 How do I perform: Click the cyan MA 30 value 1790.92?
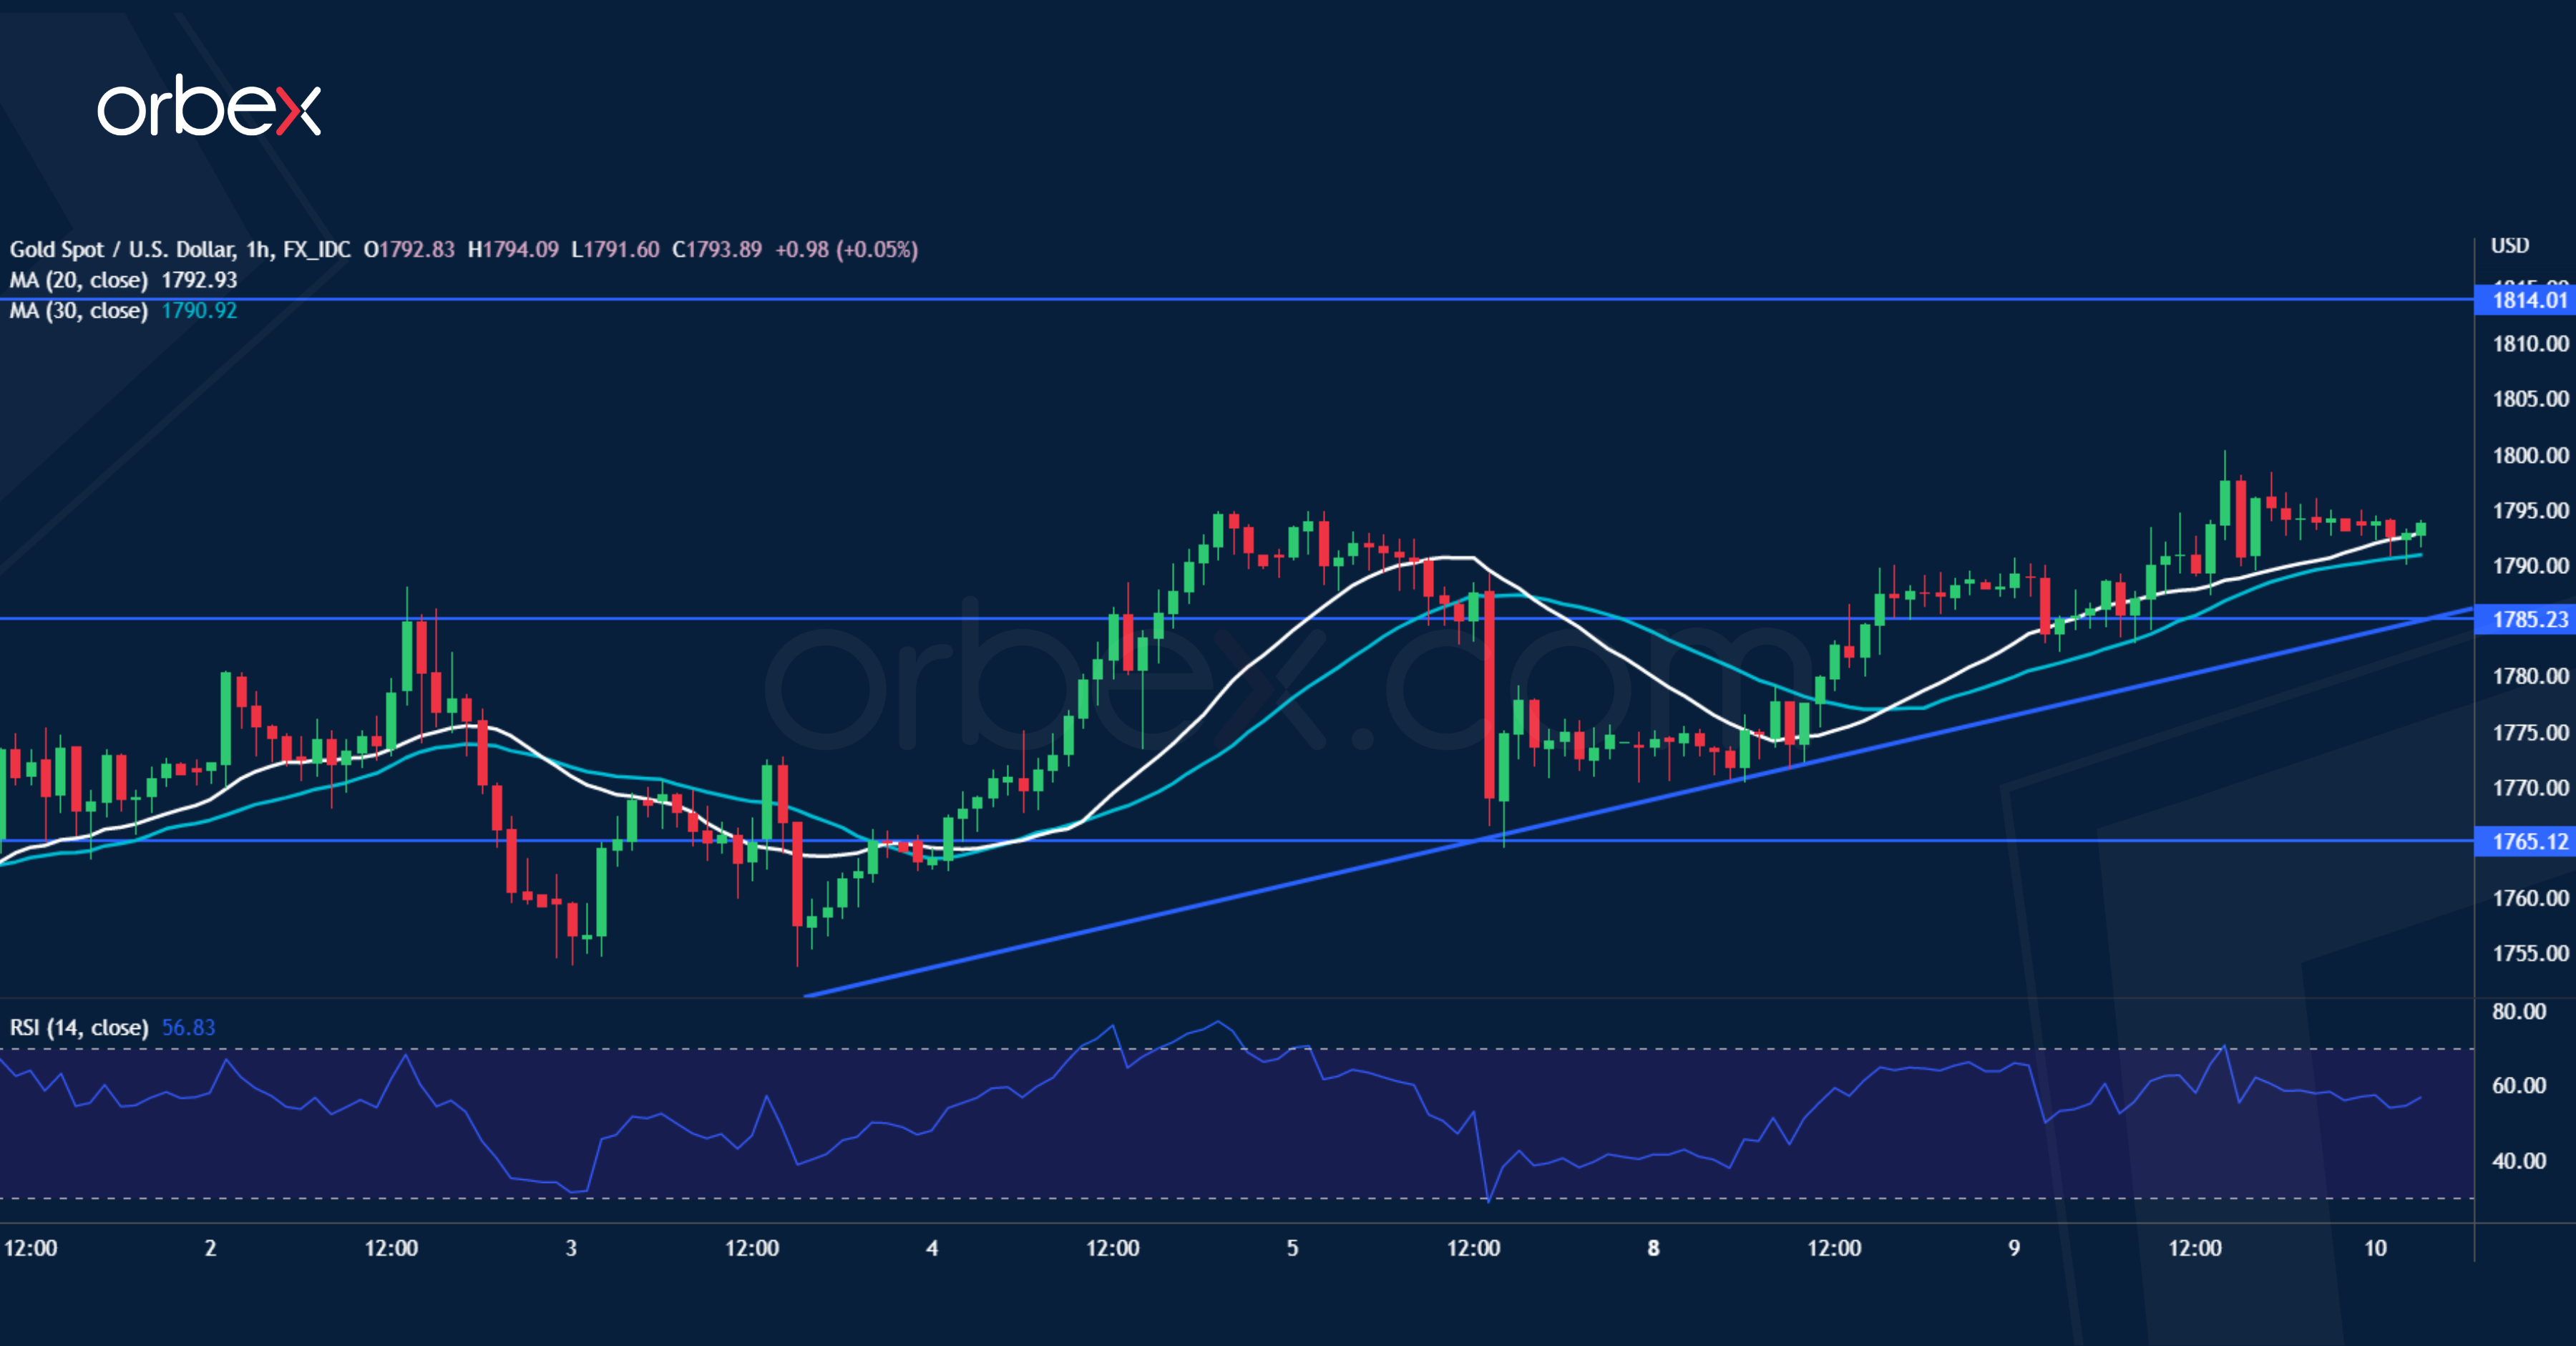(x=199, y=311)
